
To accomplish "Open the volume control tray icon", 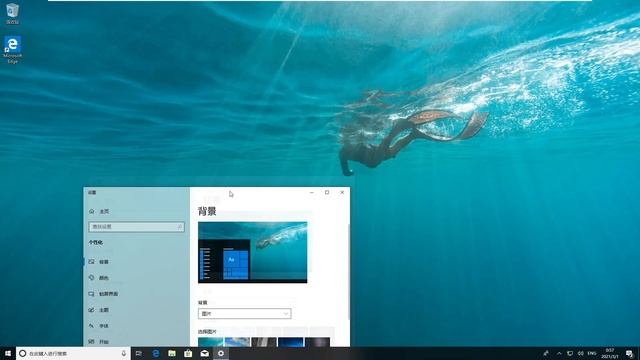I will tap(581, 353).
